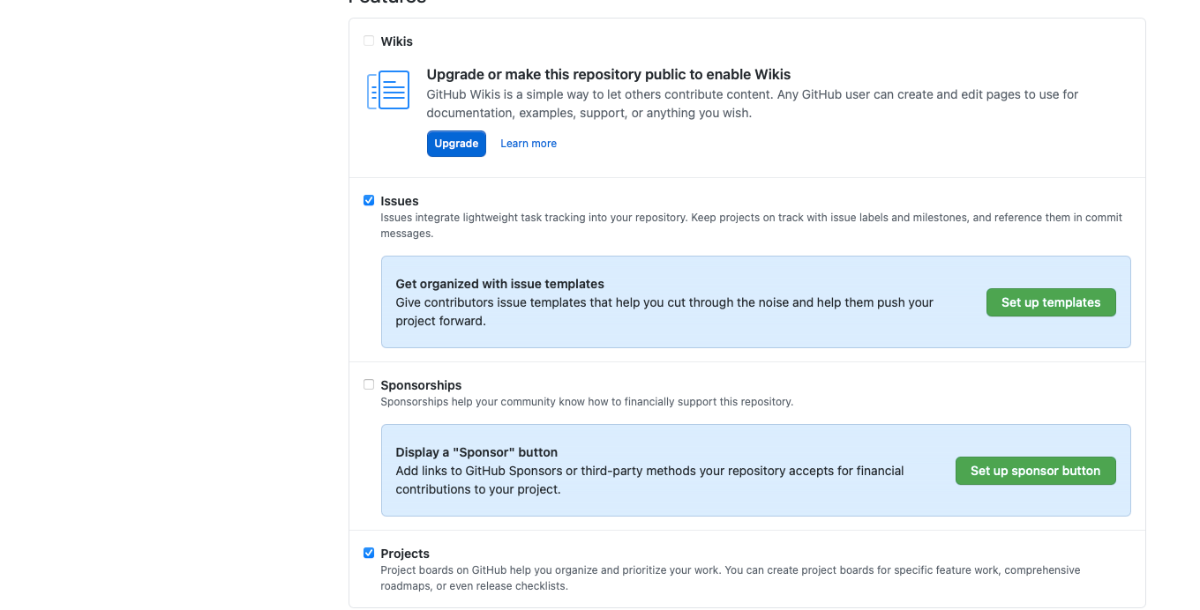
Task: Select the Issues feature label
Action: (399, 200)
